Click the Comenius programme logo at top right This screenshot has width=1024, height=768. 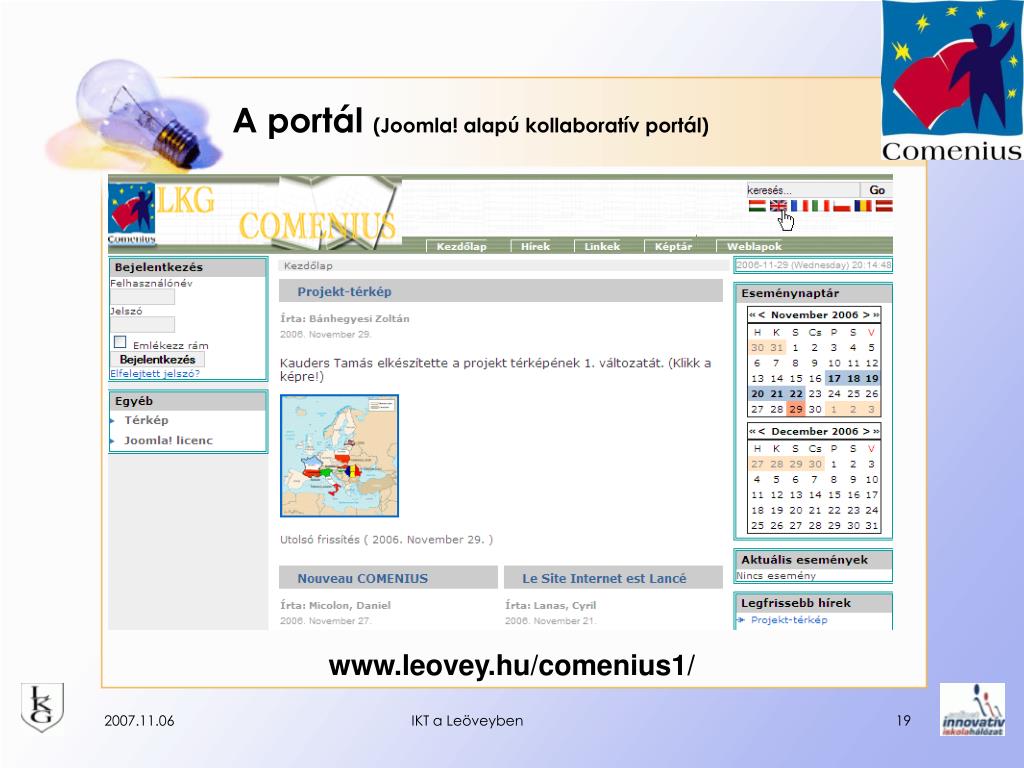click(952, 81)
